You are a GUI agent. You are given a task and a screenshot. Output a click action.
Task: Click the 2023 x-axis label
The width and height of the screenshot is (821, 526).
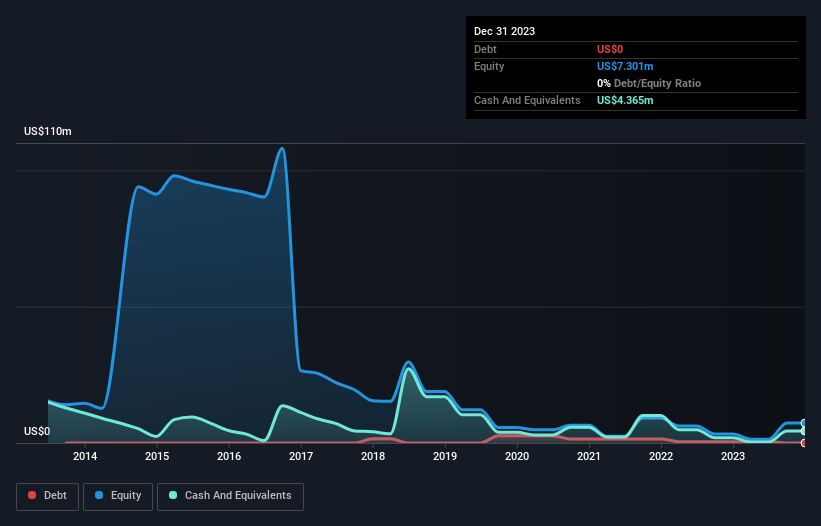pyautogui.click(x=733, y=456)
